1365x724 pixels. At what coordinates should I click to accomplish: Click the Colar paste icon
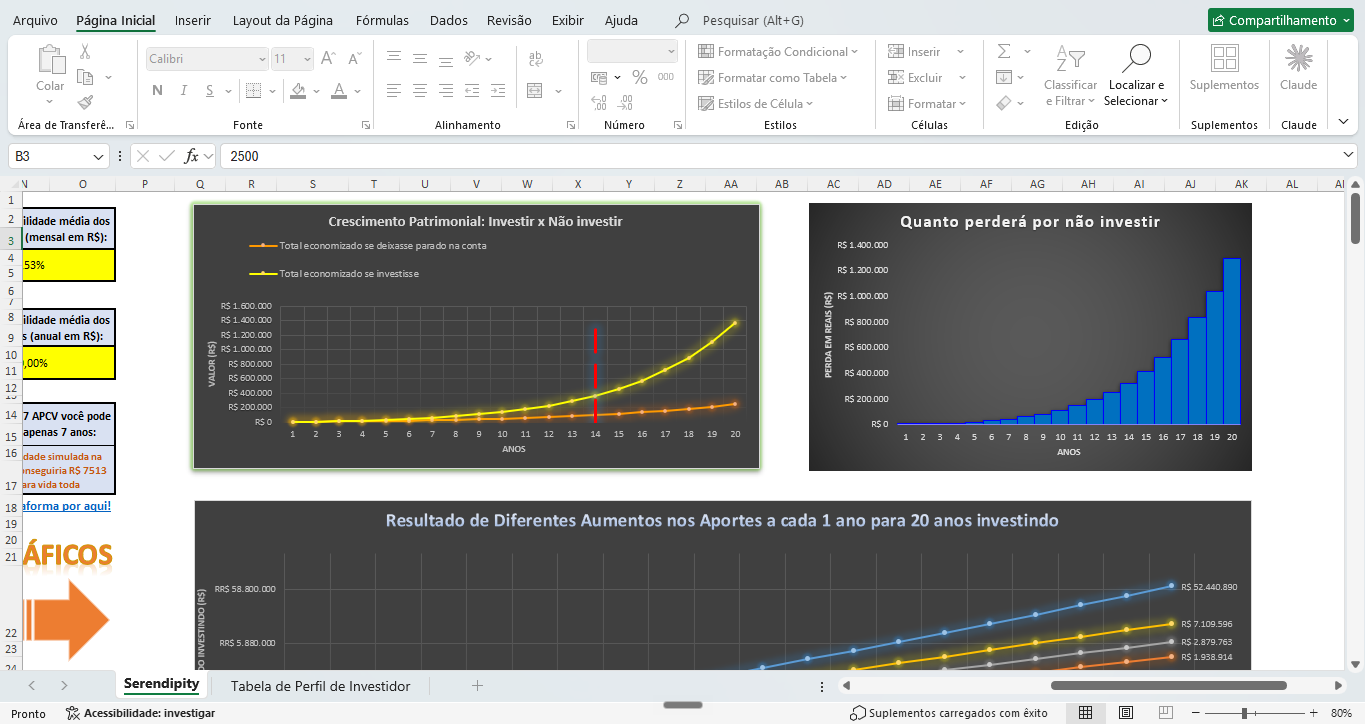pos(50,58)
